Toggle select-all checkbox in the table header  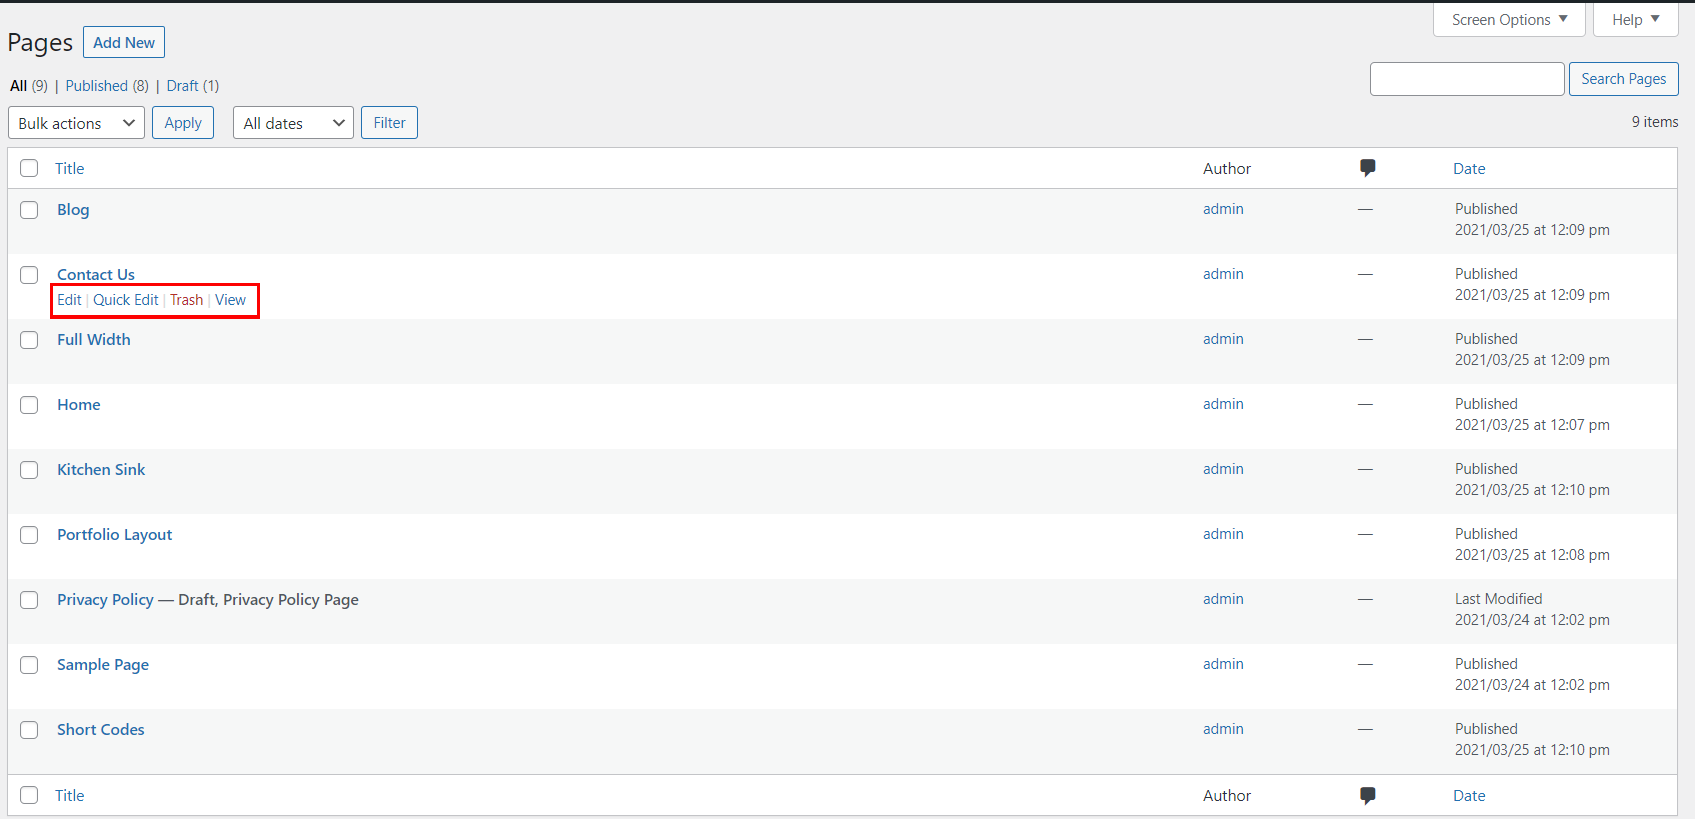tap(29, 168)
